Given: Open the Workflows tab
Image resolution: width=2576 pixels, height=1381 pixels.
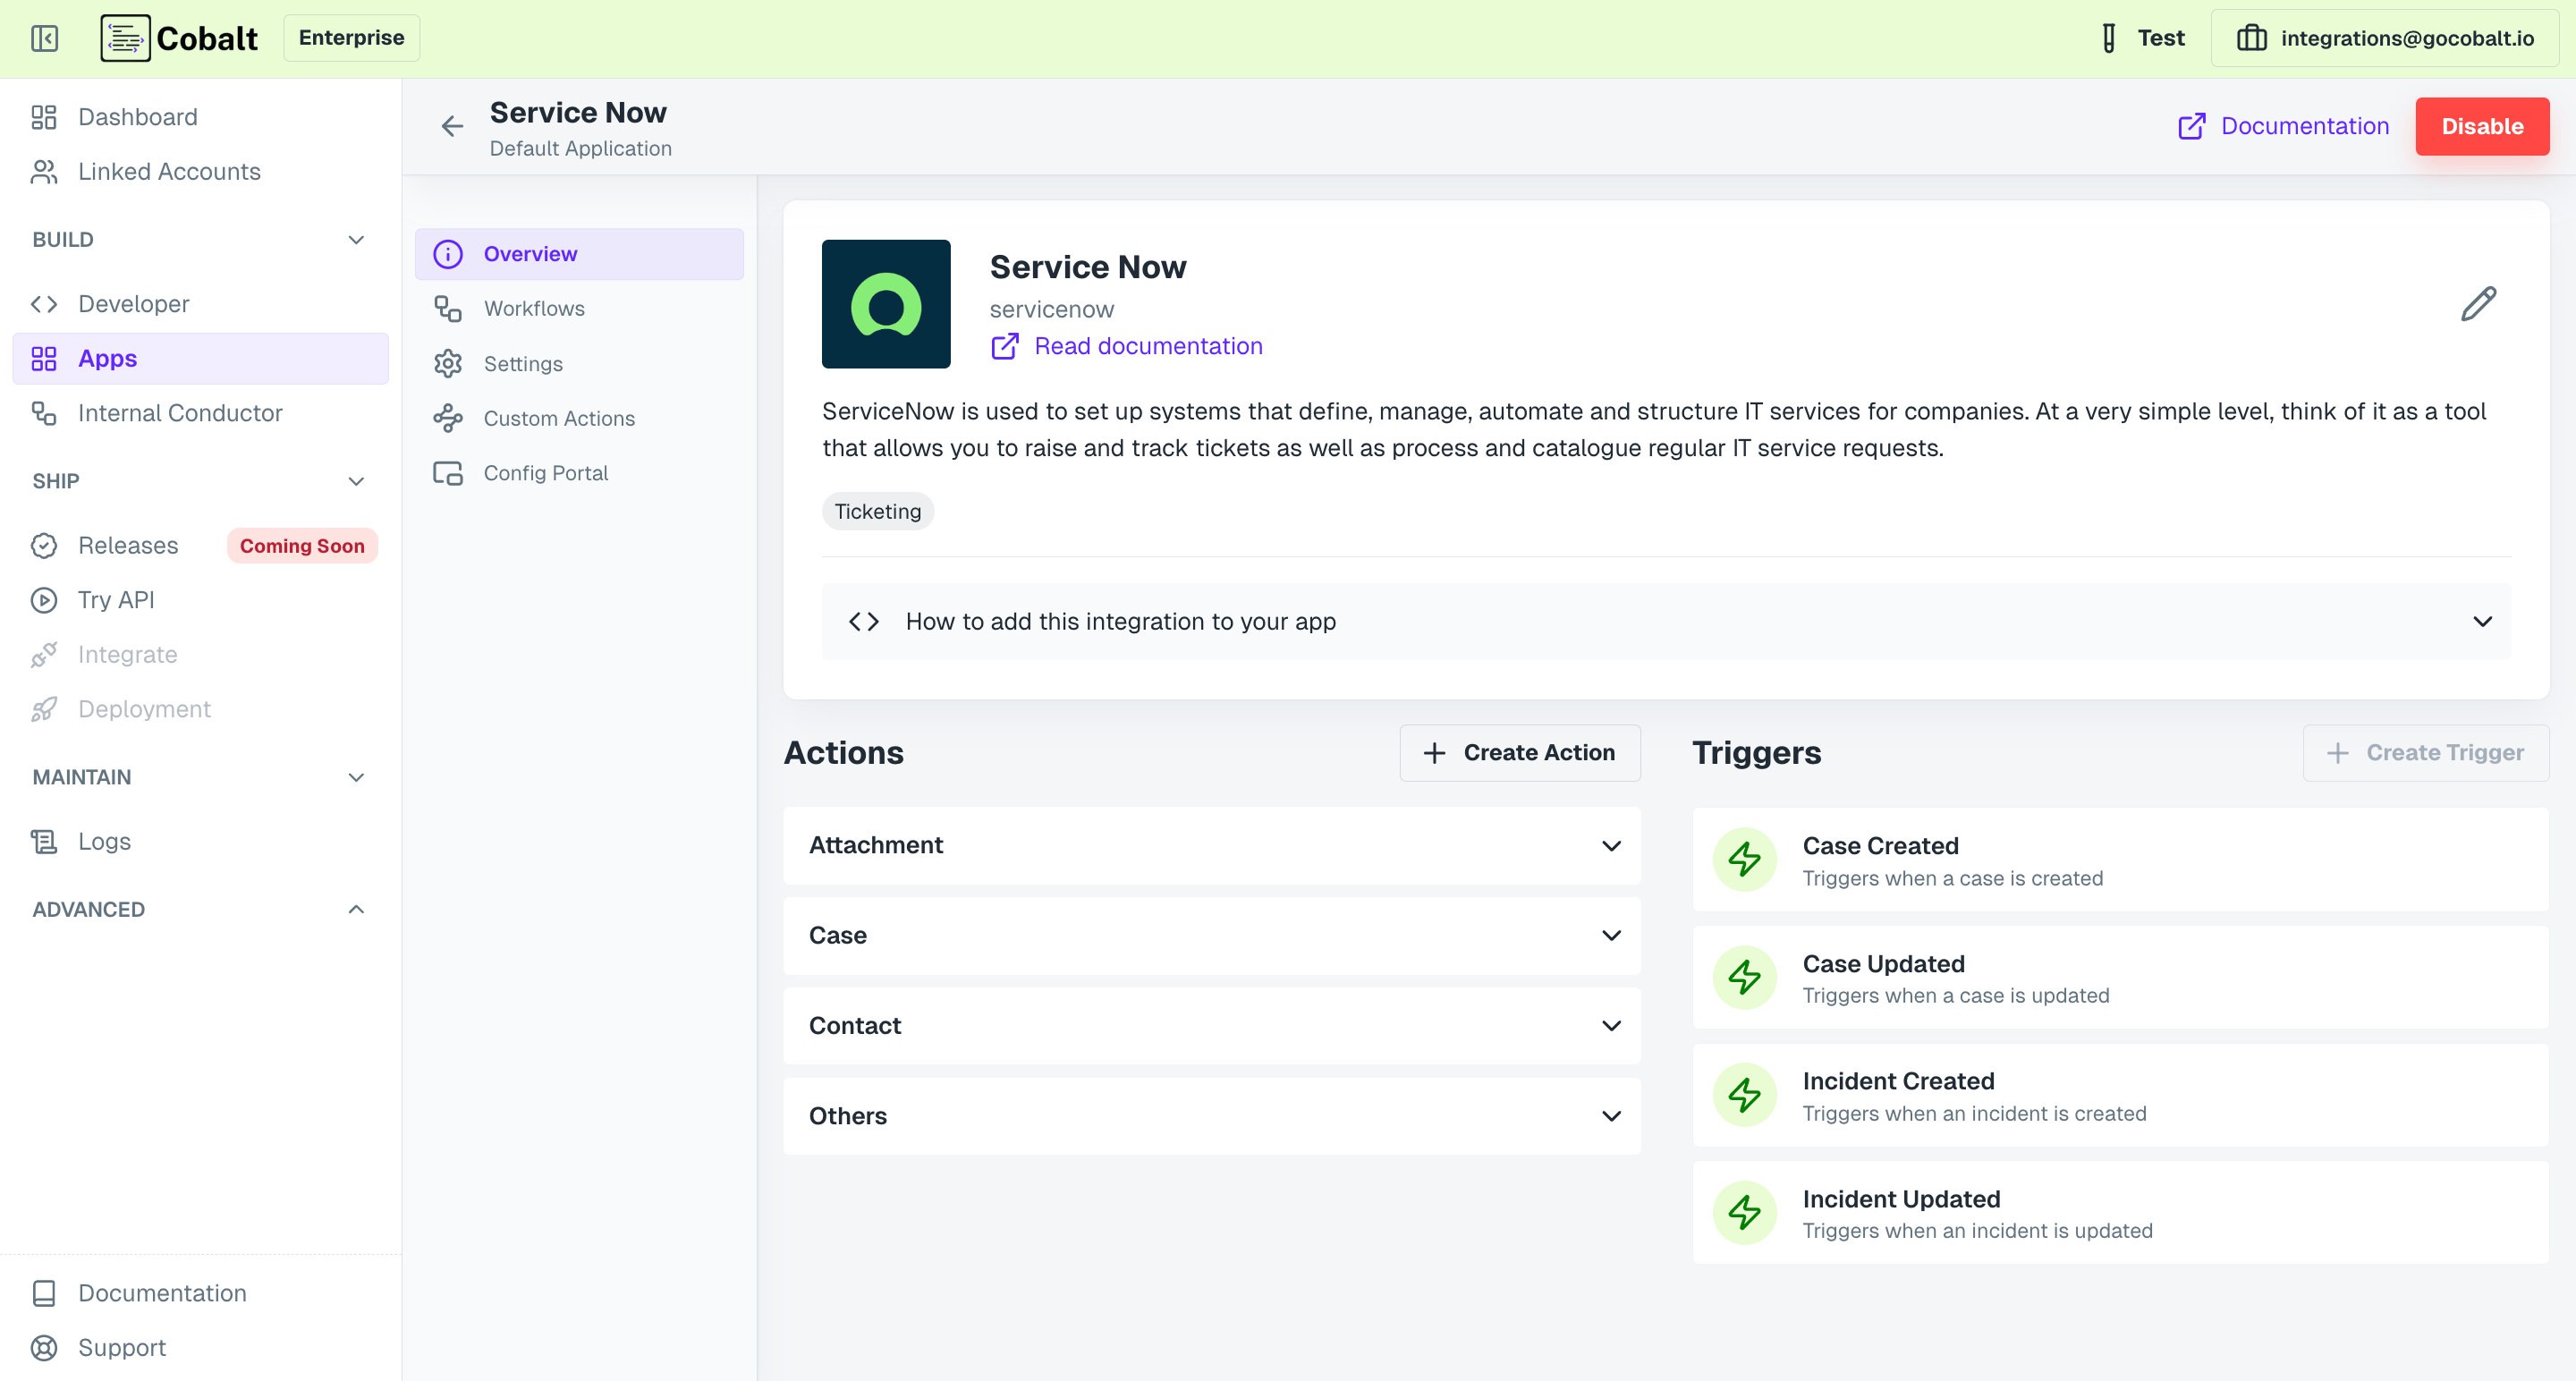Looking at the screenshot, I should pos(579,309).
